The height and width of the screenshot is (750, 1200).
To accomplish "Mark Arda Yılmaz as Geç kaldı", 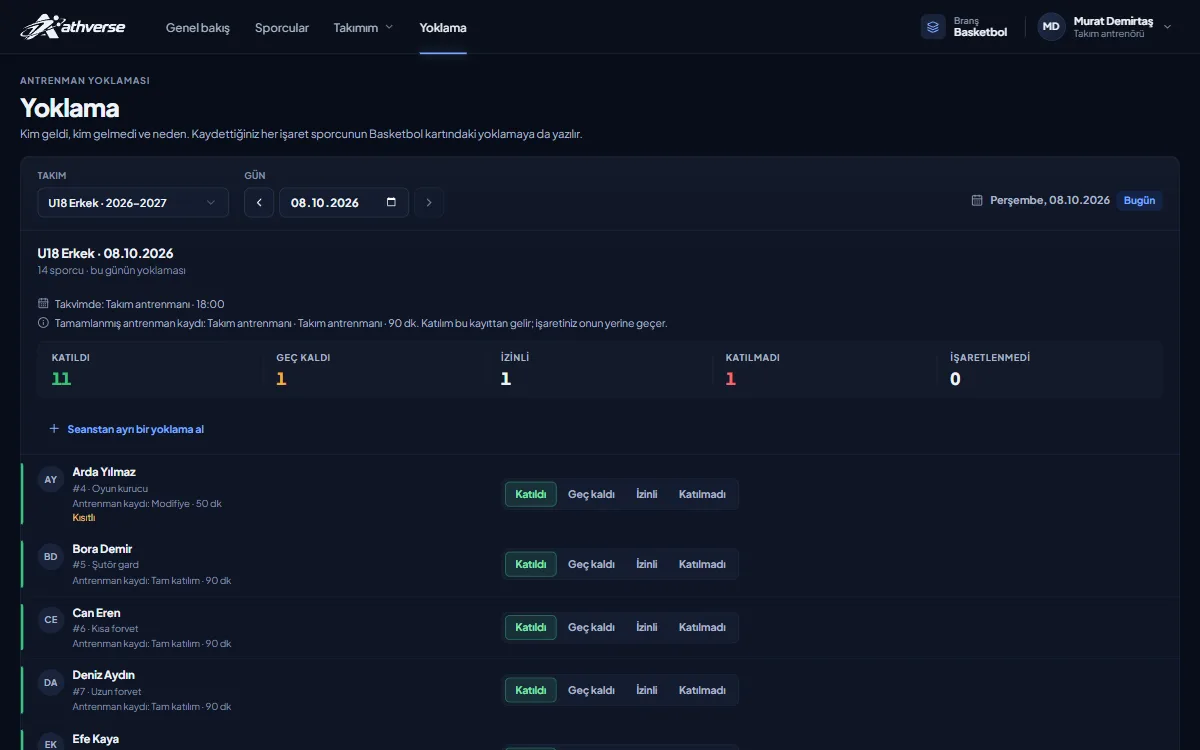I will pos(591,494).
